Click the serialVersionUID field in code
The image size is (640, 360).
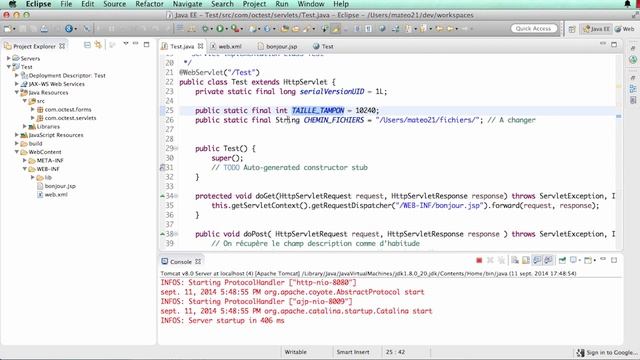click(332, 91)
